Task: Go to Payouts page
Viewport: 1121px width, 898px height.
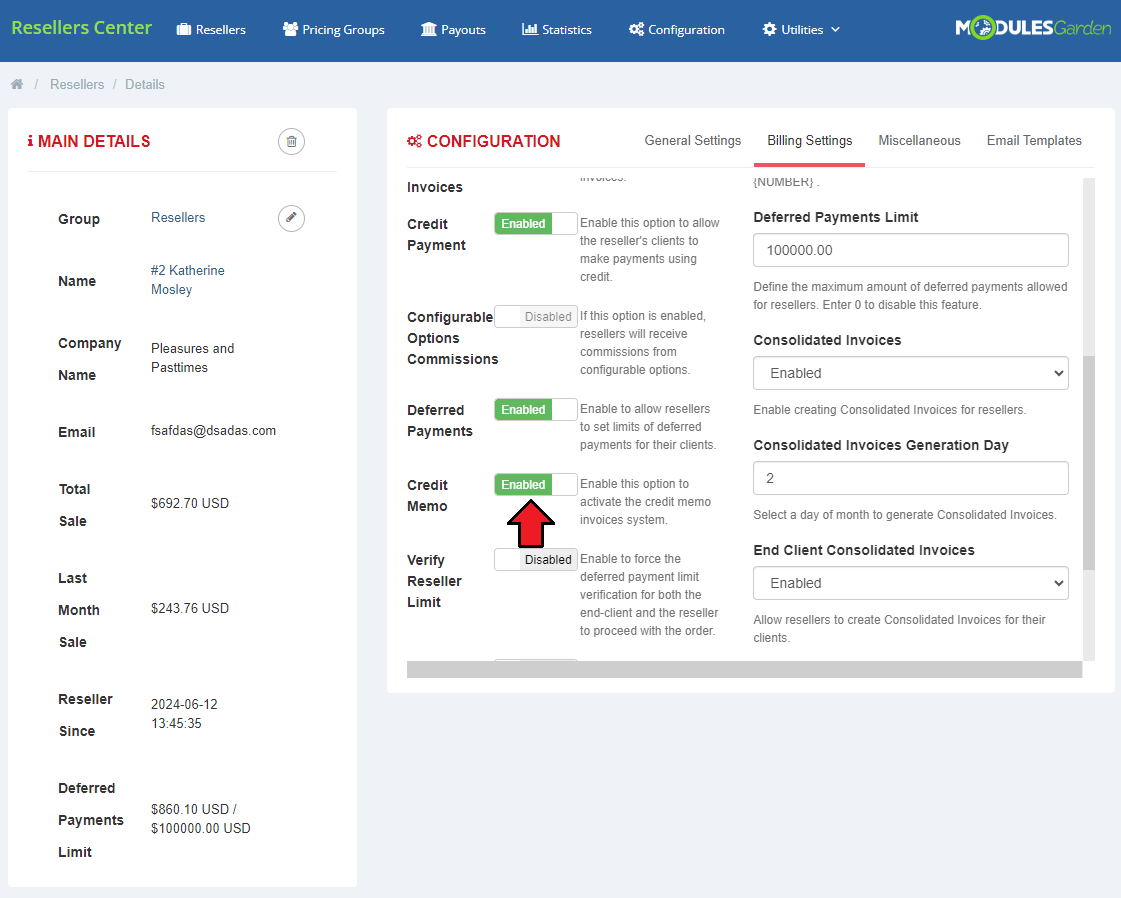Action: click(453, 30)
